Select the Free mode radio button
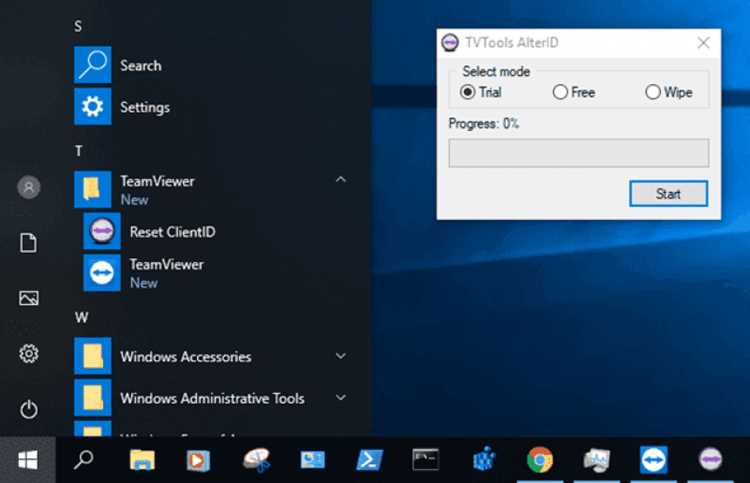 coord(560,92)
